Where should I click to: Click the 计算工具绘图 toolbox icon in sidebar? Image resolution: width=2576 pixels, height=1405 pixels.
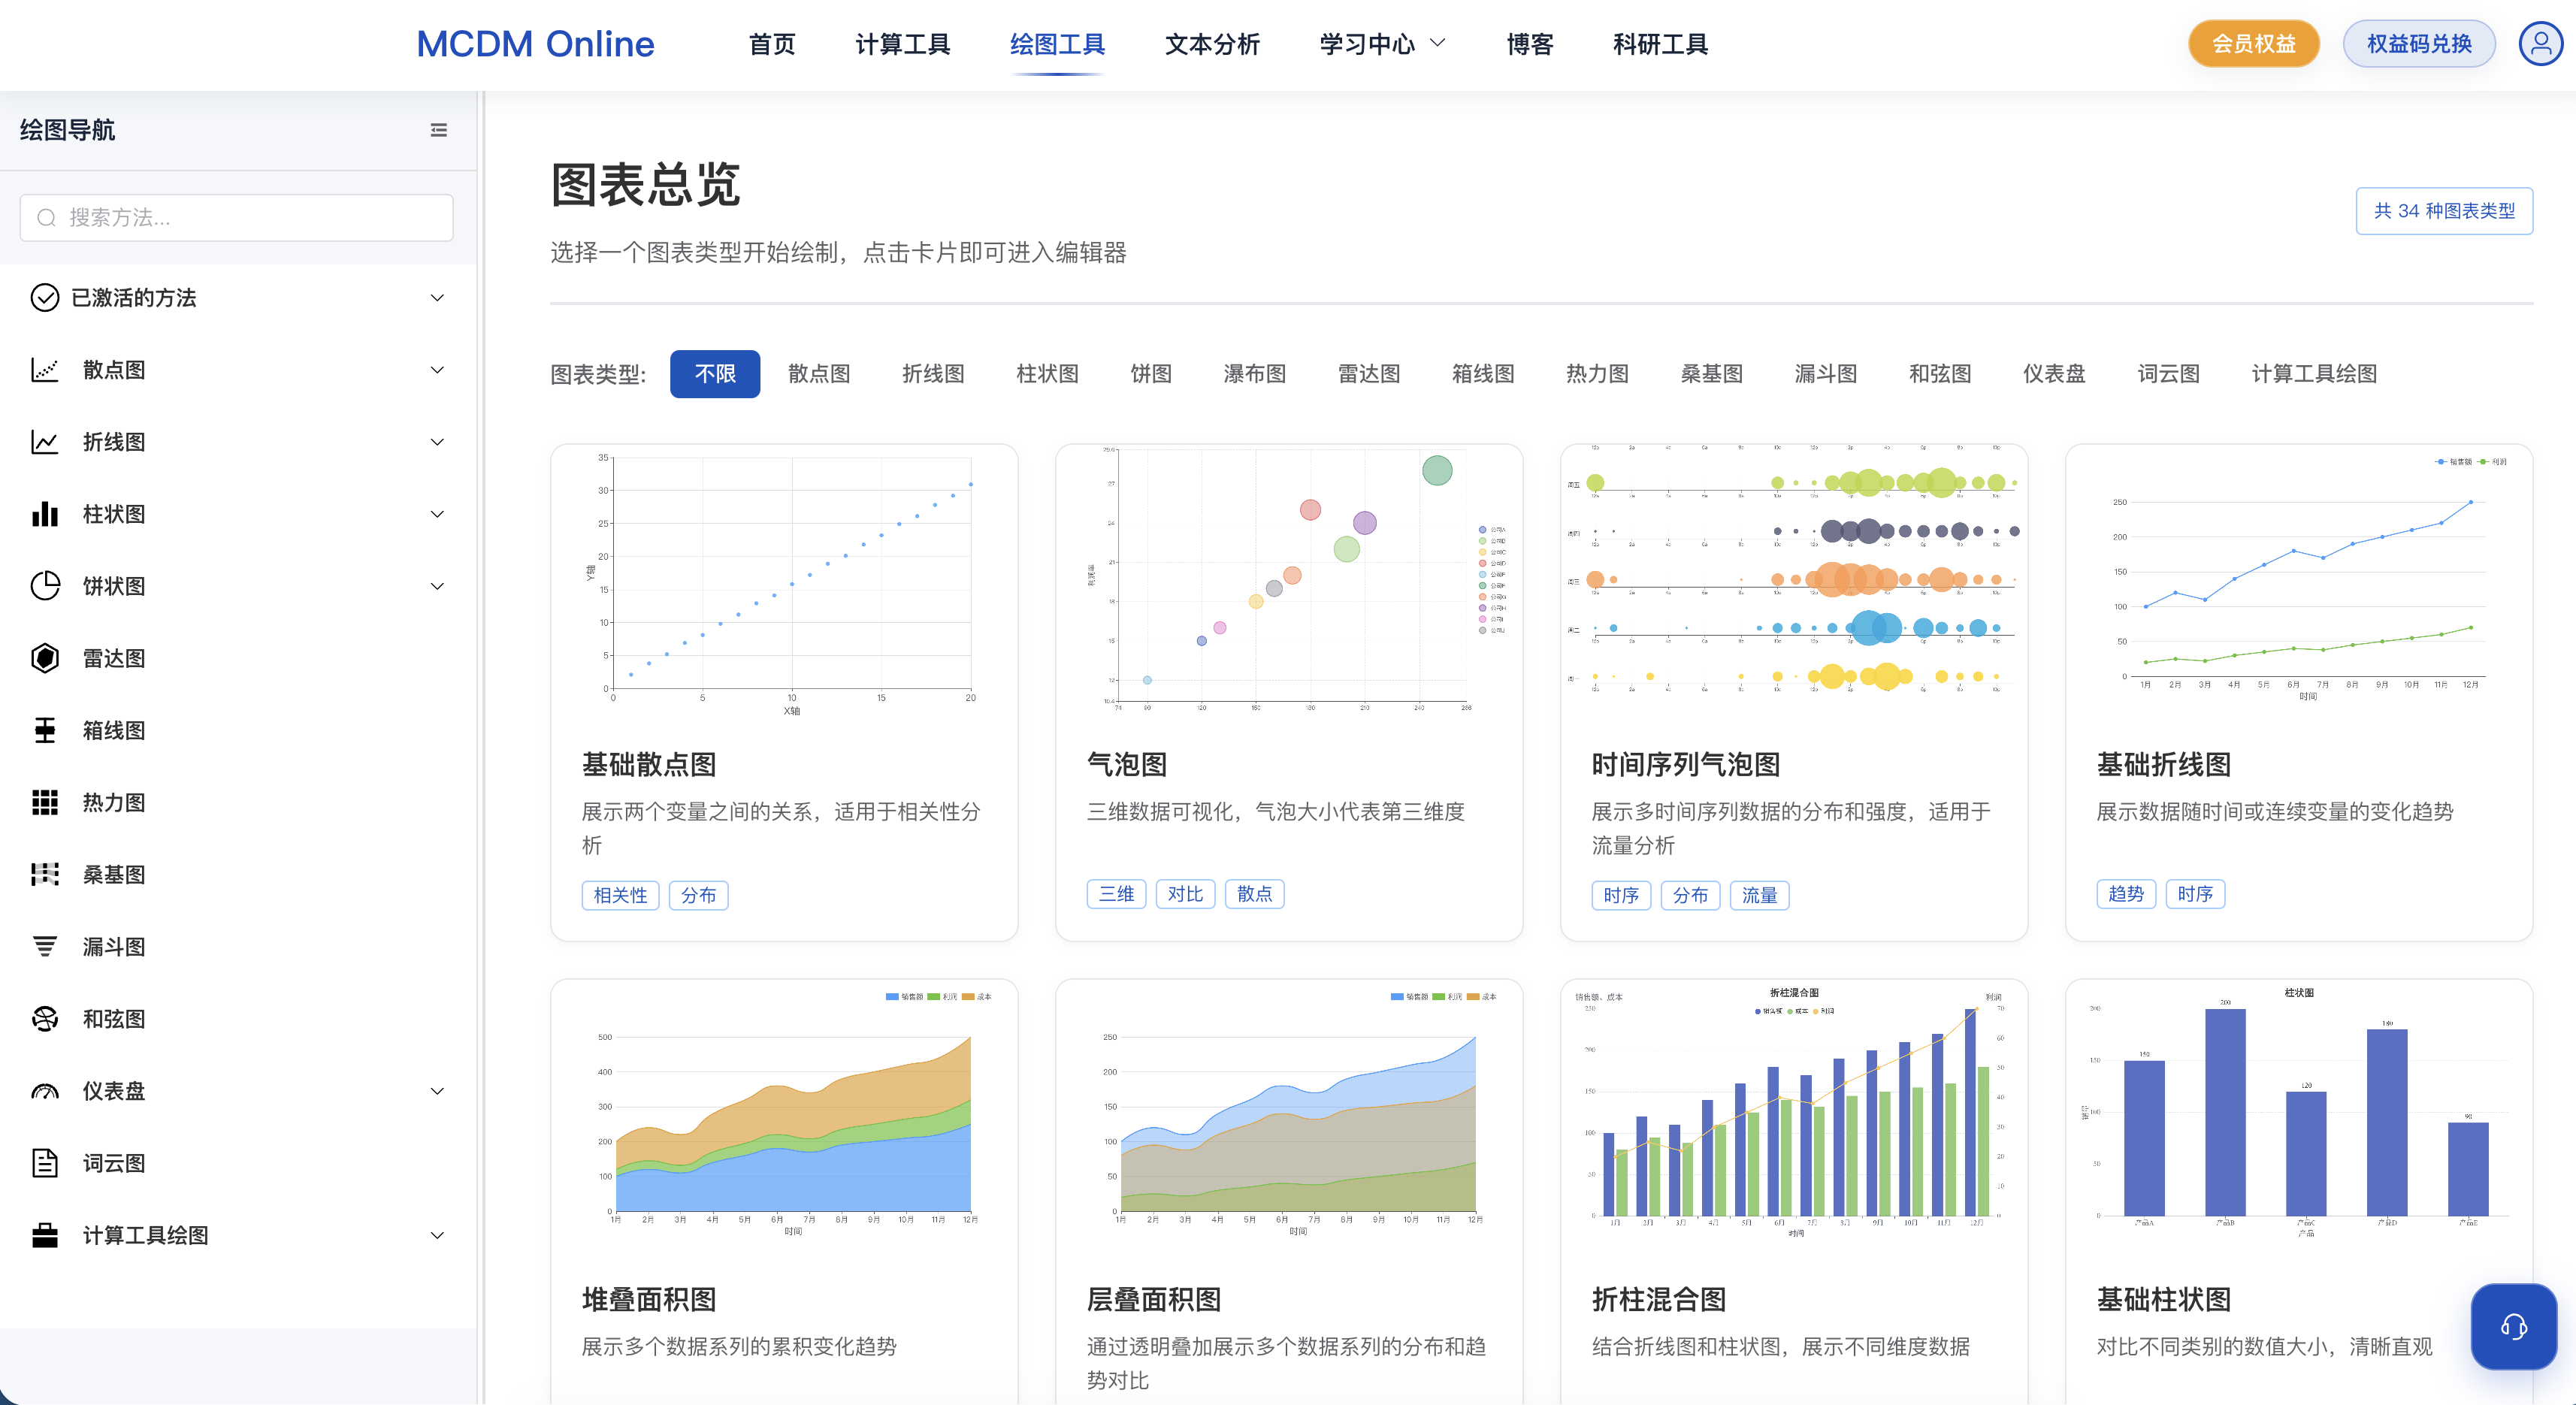point(44,1236)
